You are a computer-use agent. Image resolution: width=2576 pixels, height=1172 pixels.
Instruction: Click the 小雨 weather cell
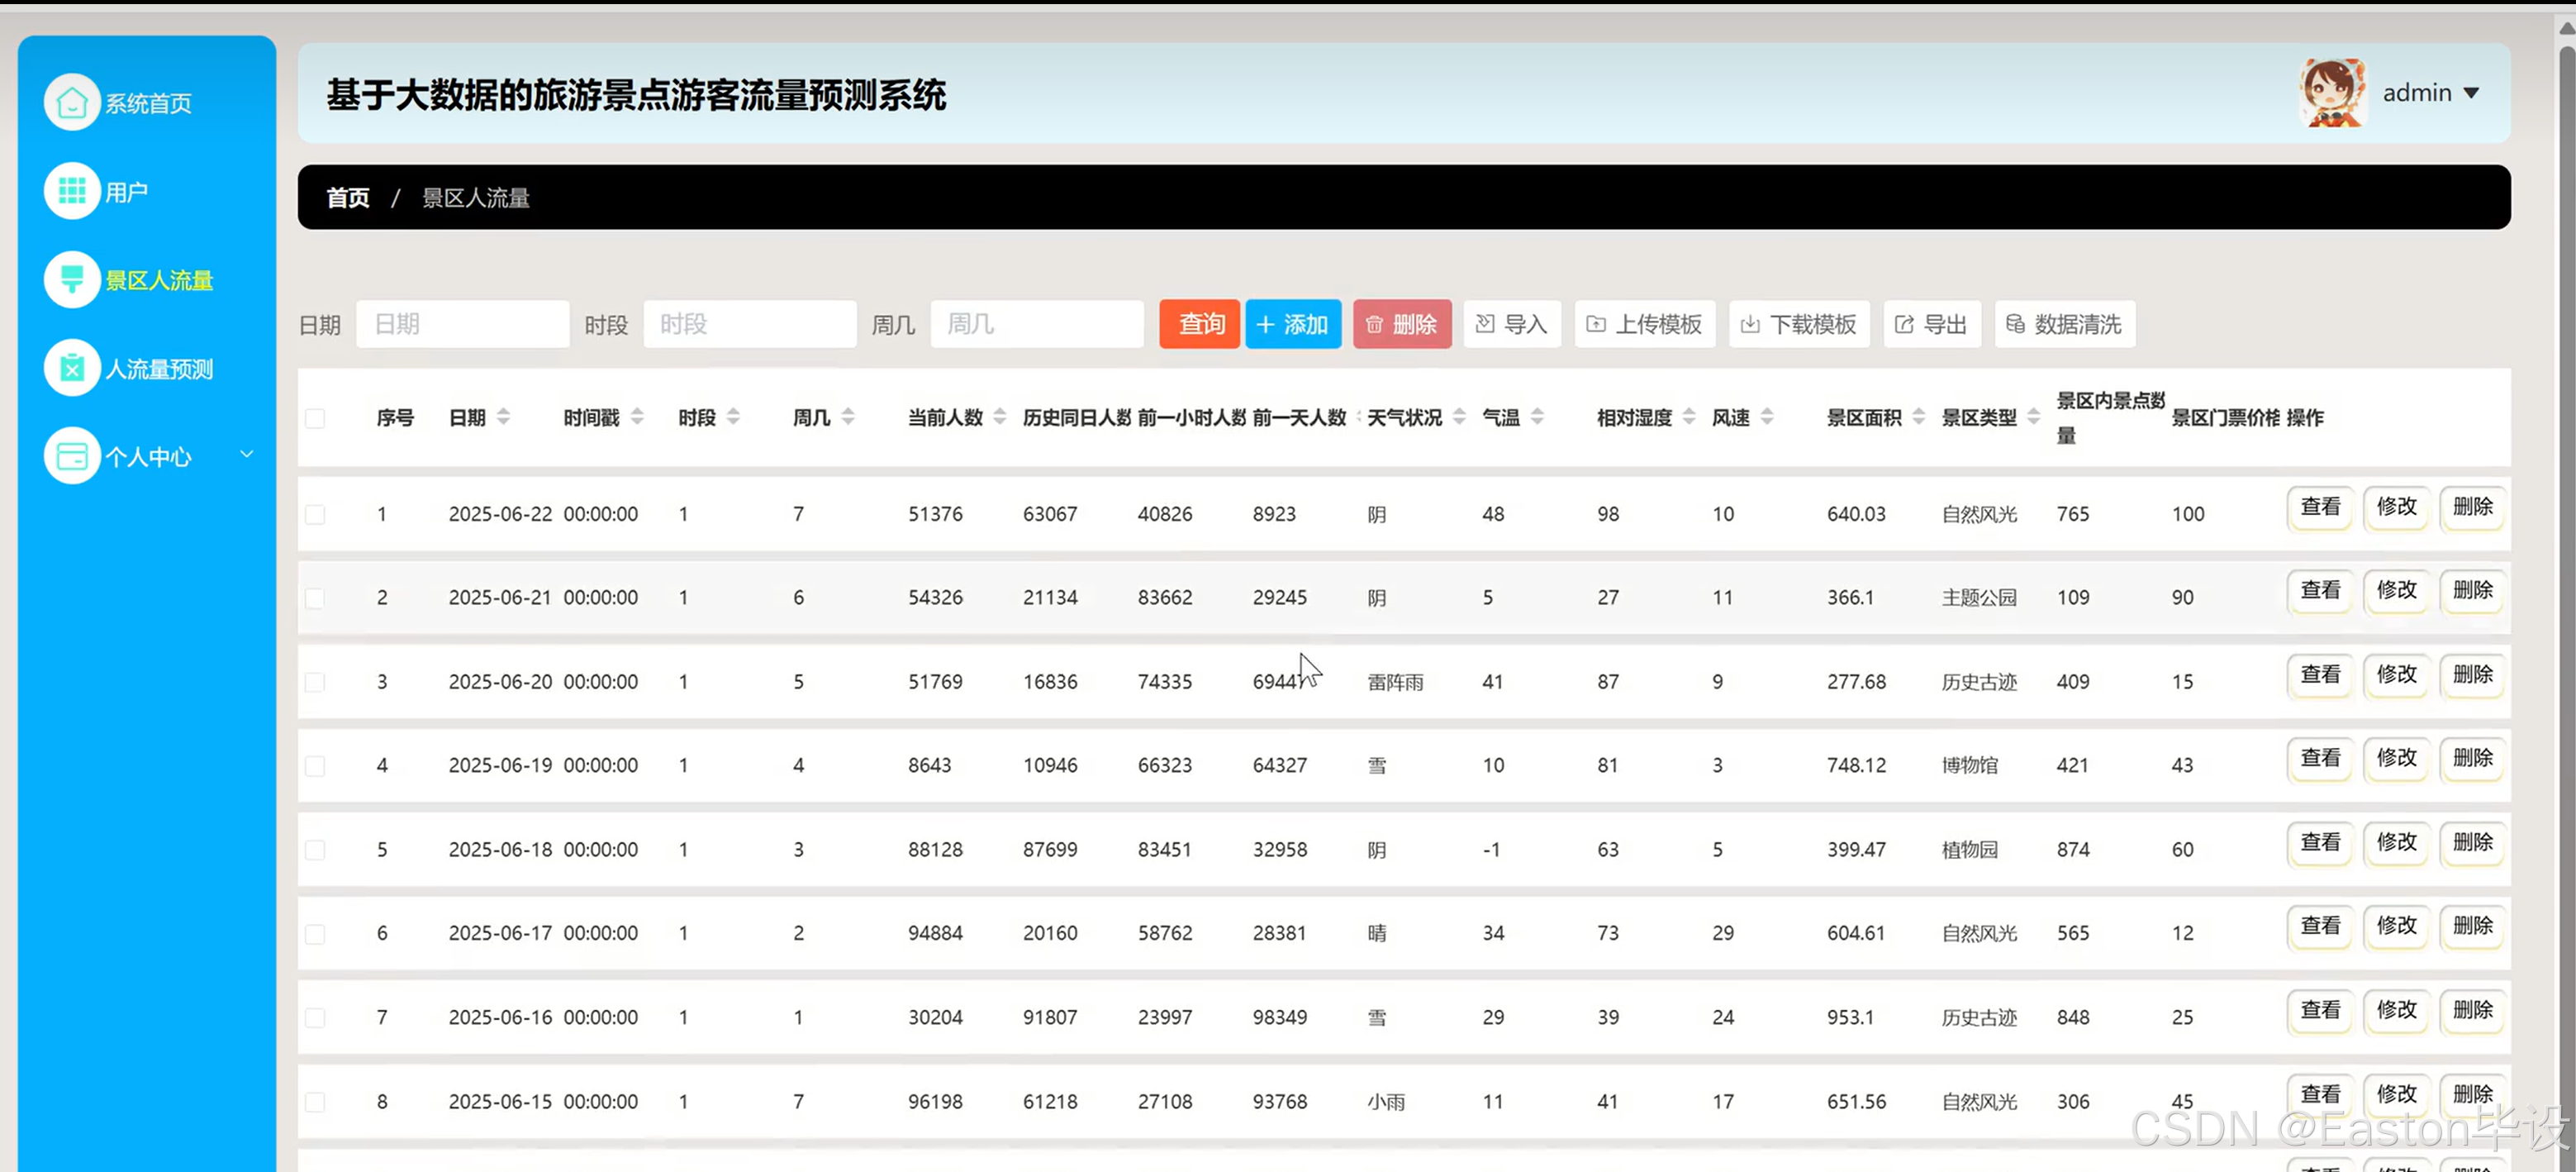click(x=1386, y=1102)
